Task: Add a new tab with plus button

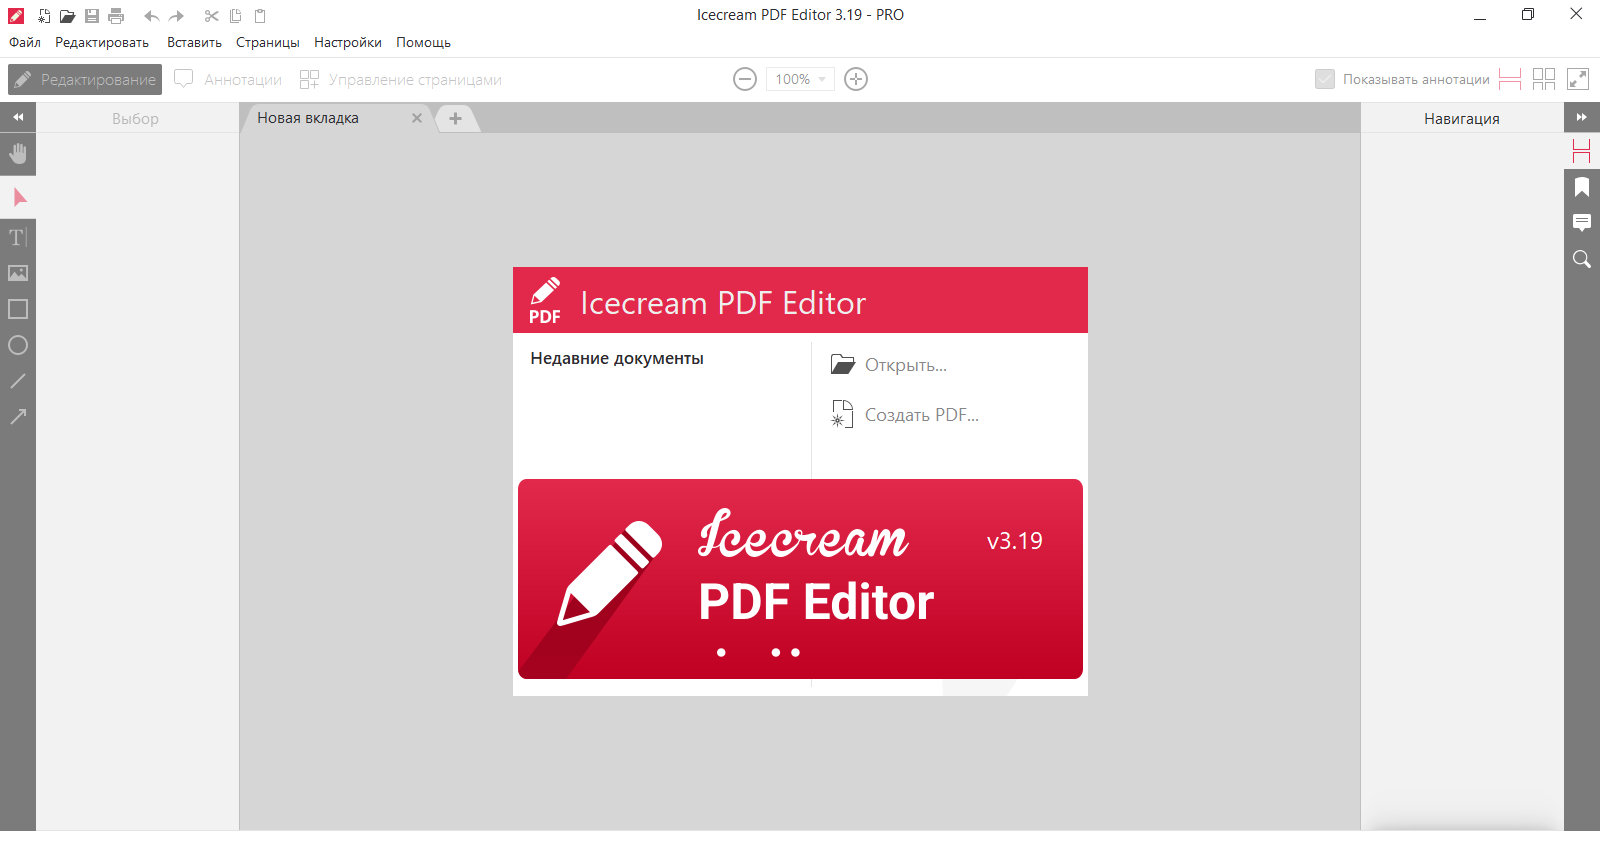Action: [x=455, y=118]
